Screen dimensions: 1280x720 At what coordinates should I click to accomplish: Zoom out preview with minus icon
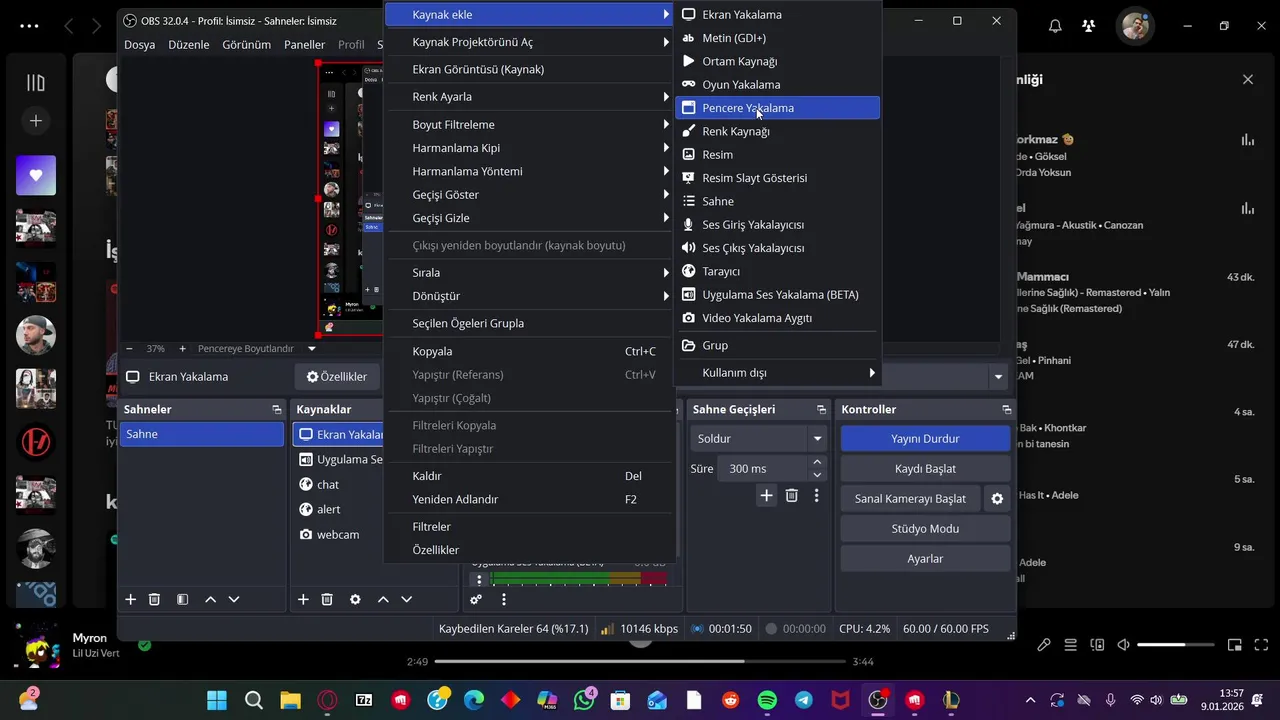[129, 349]
